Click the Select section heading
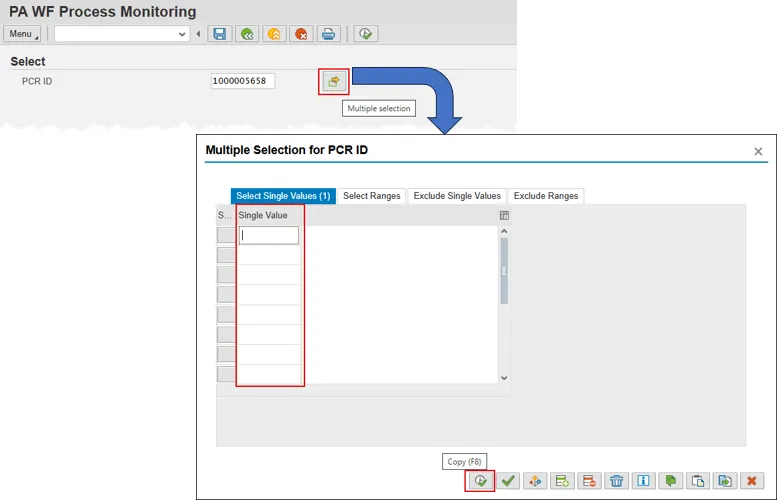The image size is (777, 500). click(x=28, y=61)
